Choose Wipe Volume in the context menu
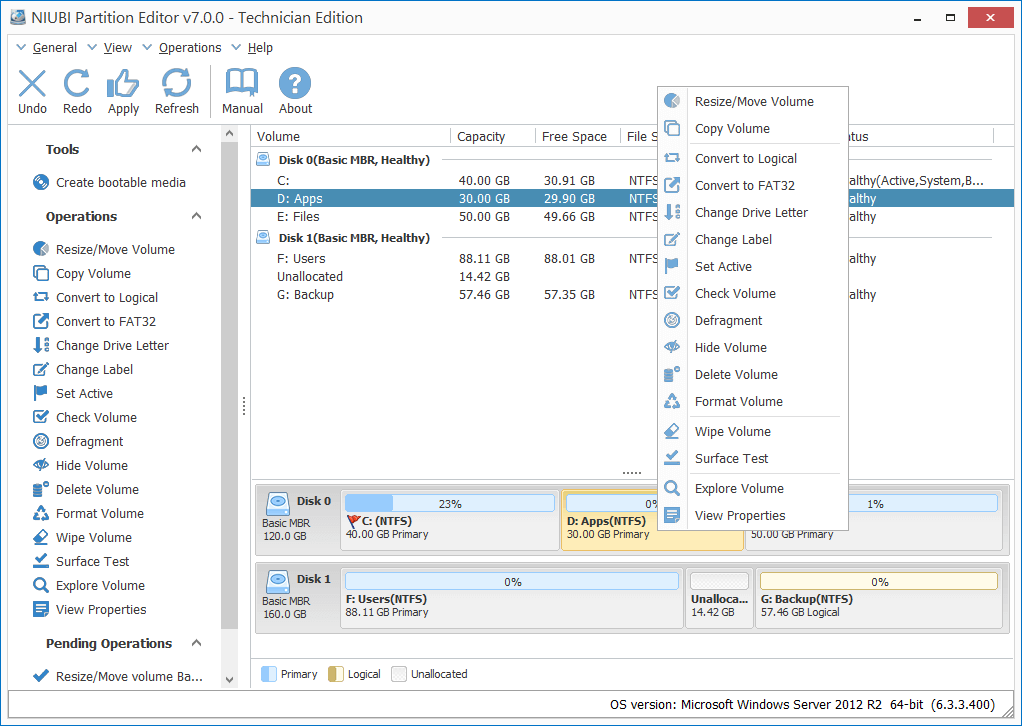Screen dimensions: 1022x726 (753, 431)
